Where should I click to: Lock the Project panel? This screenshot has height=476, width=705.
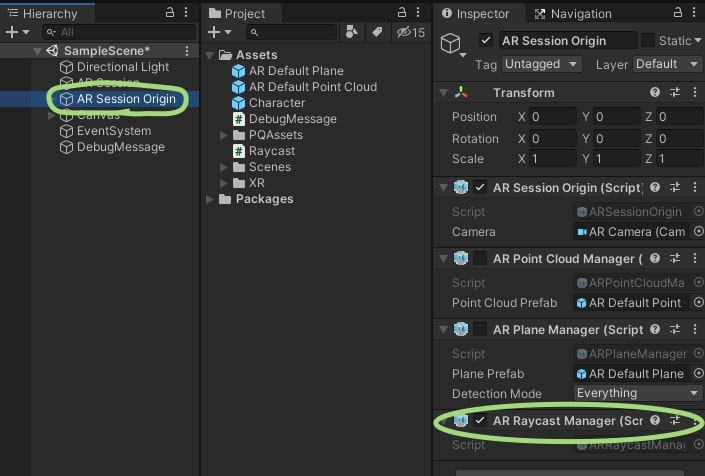coord(402,12)
